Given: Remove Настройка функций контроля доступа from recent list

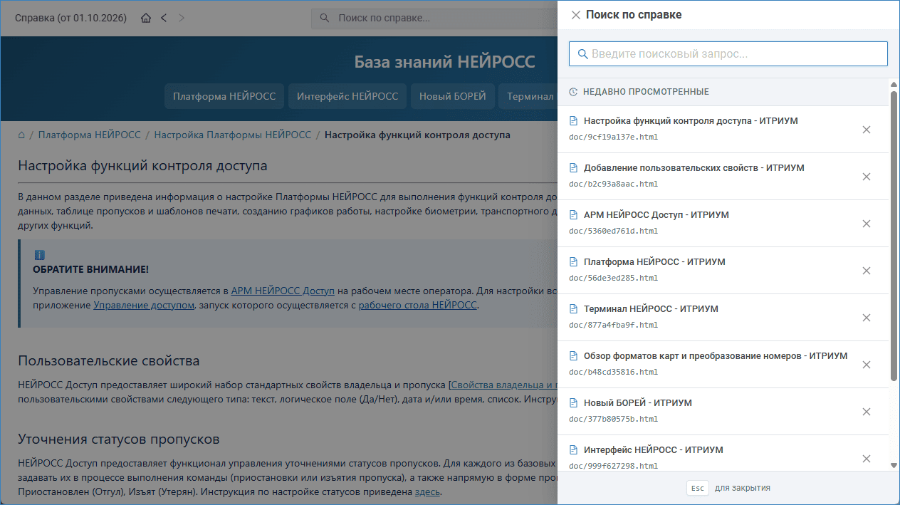Looking at the screenshot, I should coord(866,130).
